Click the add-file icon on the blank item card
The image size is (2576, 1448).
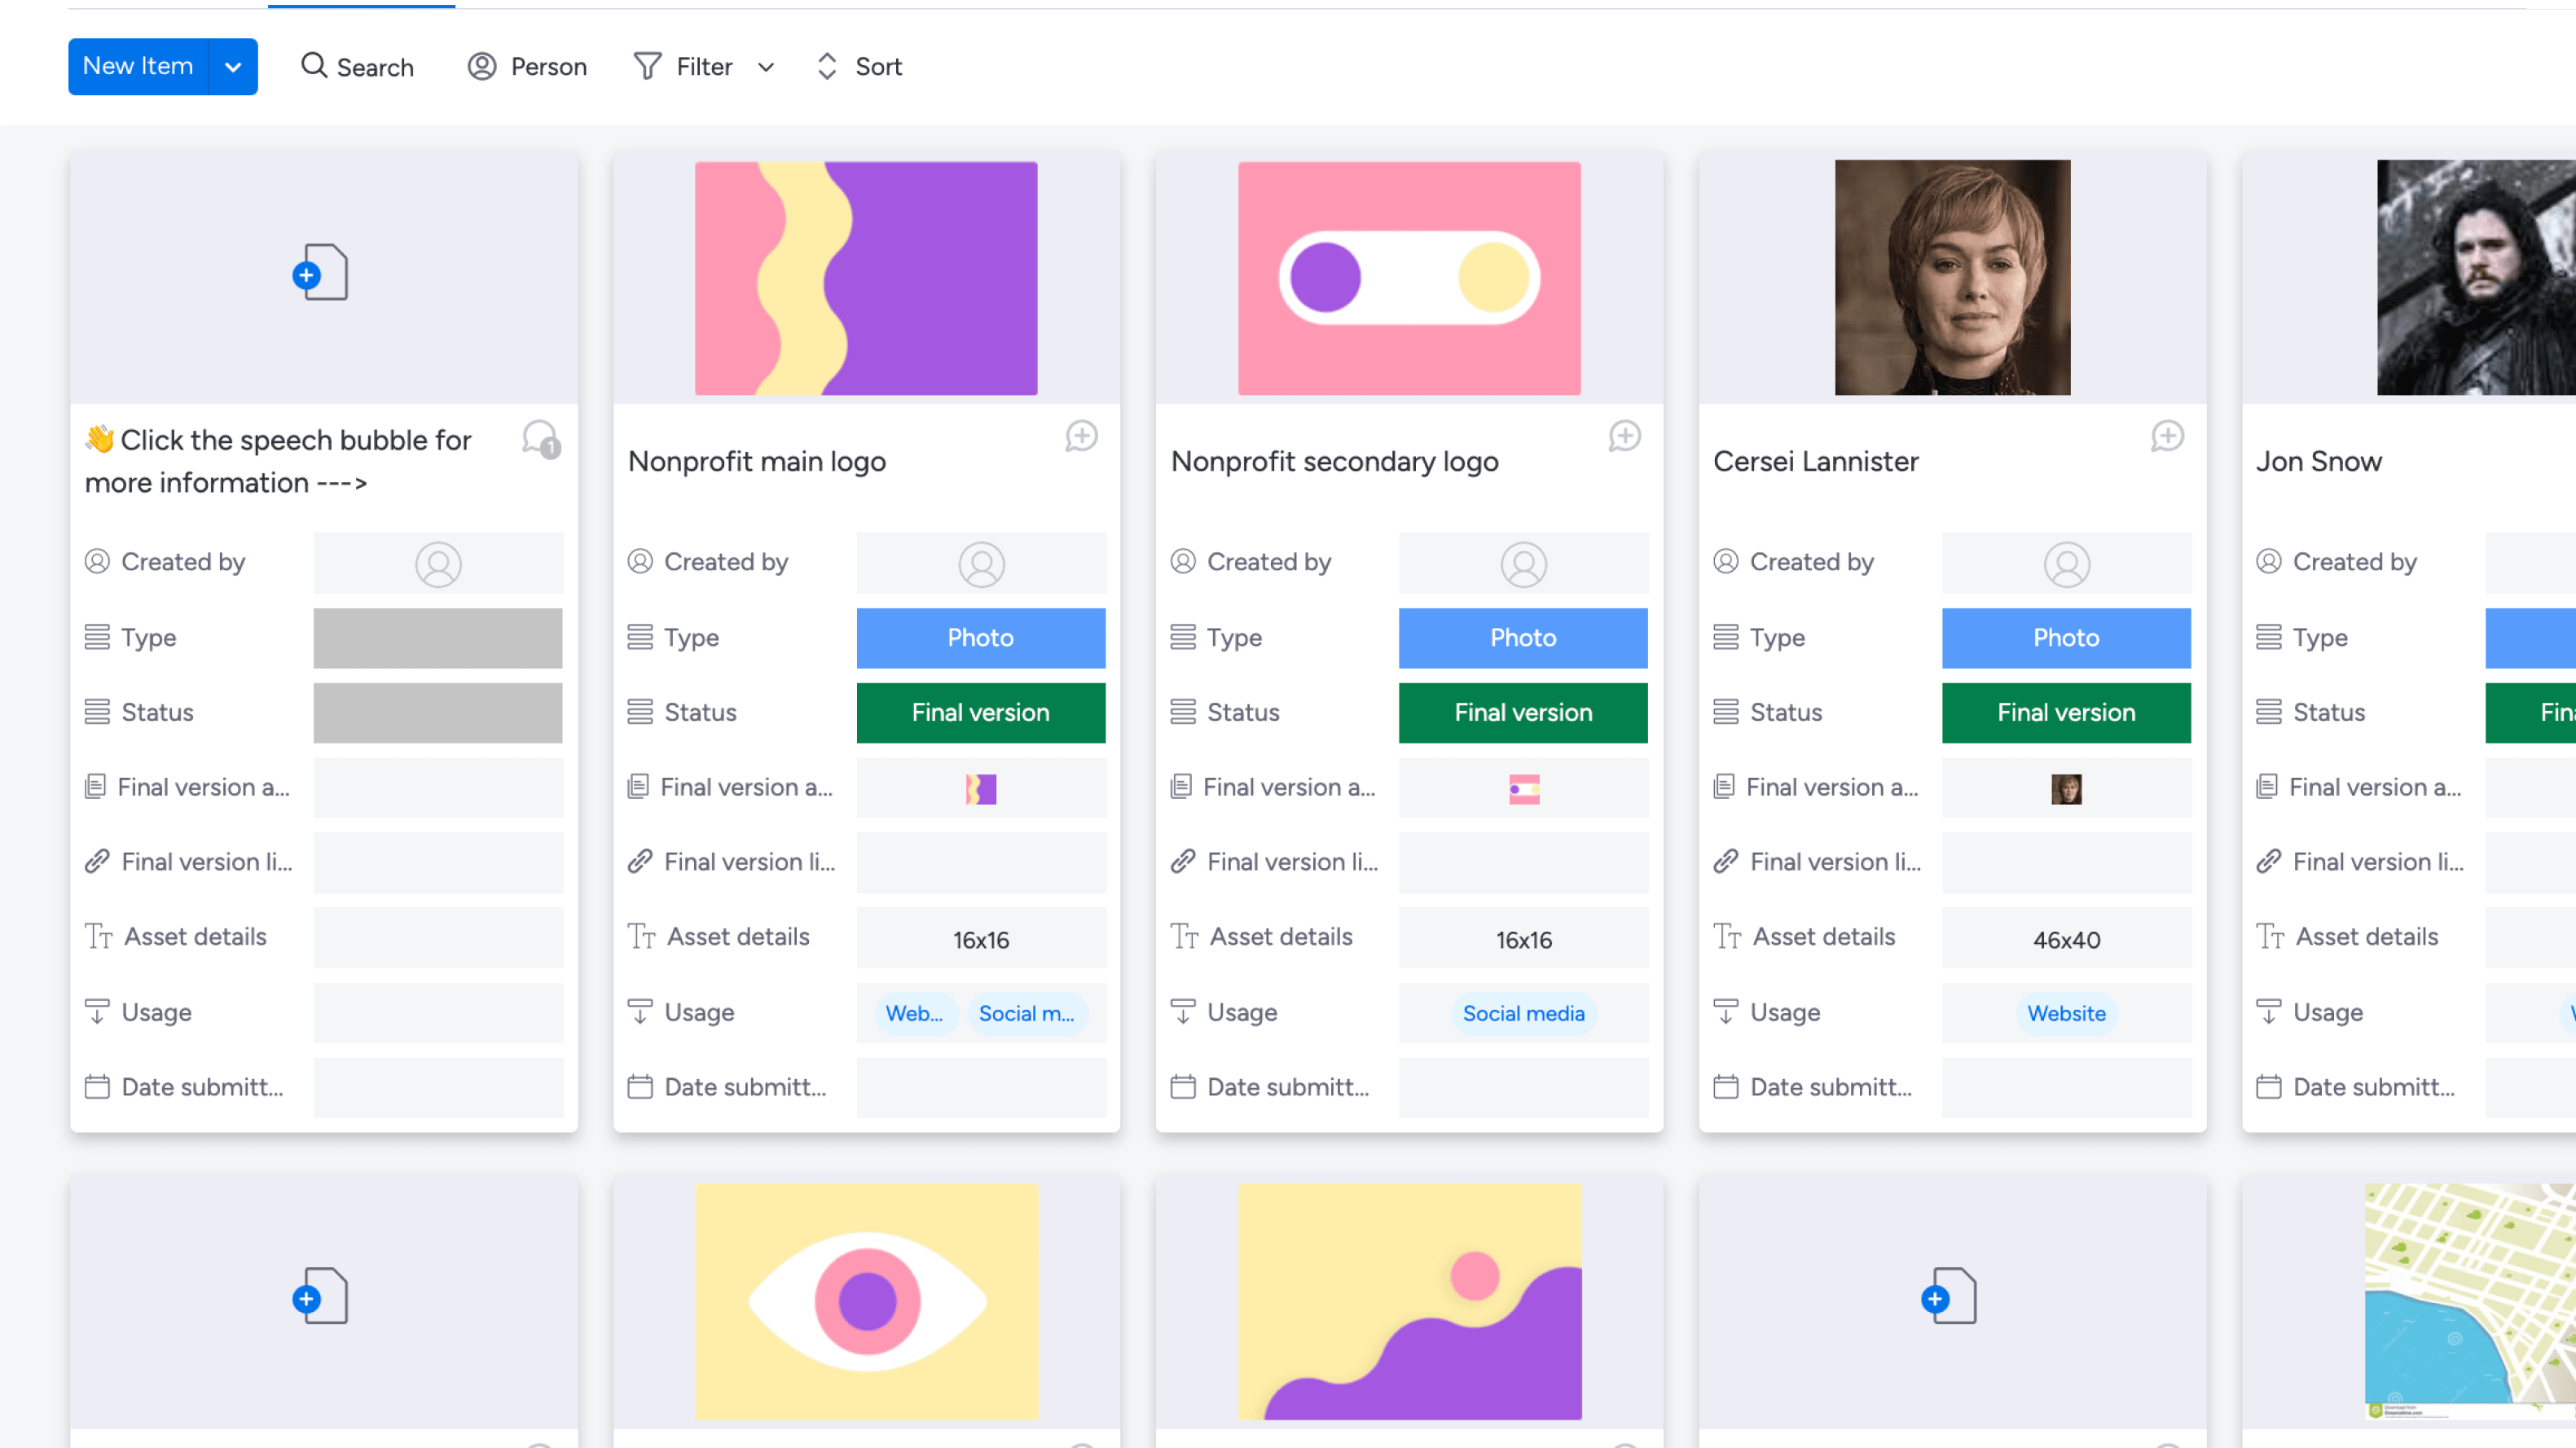point(322,273)
